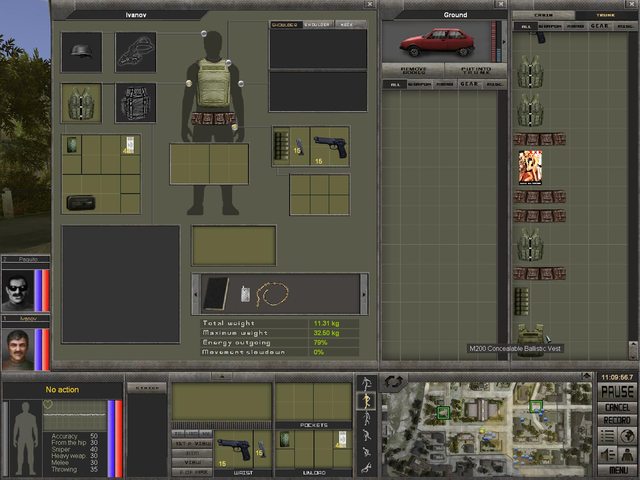640x480 pixels.
Task: Open the first Shoulder slot tab
Action: 285,24
